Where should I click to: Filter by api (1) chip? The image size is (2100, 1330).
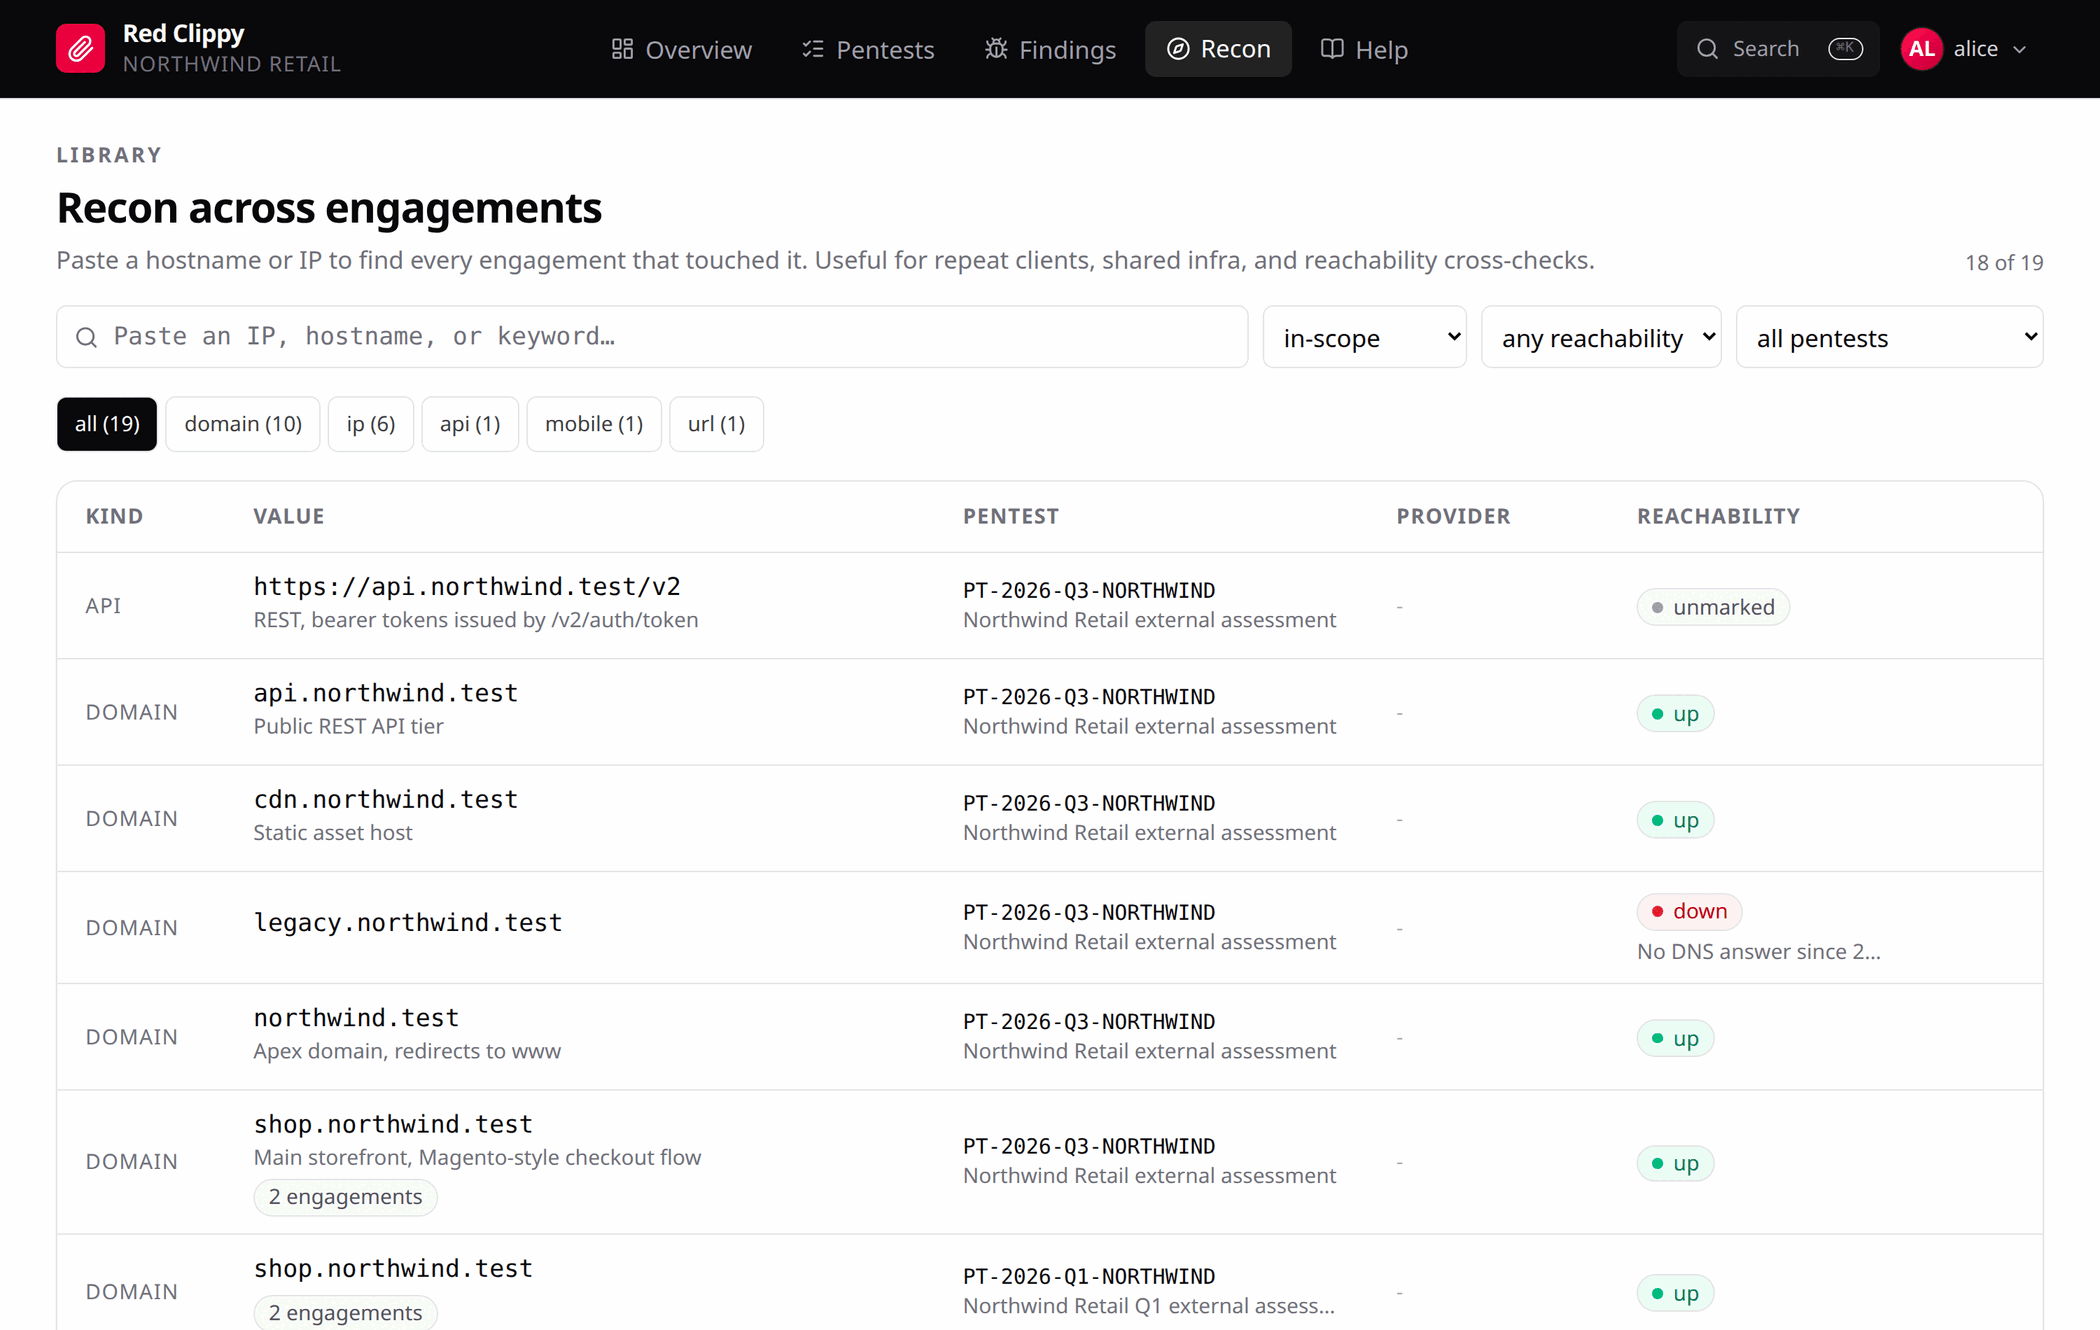(x=470, y=424)
